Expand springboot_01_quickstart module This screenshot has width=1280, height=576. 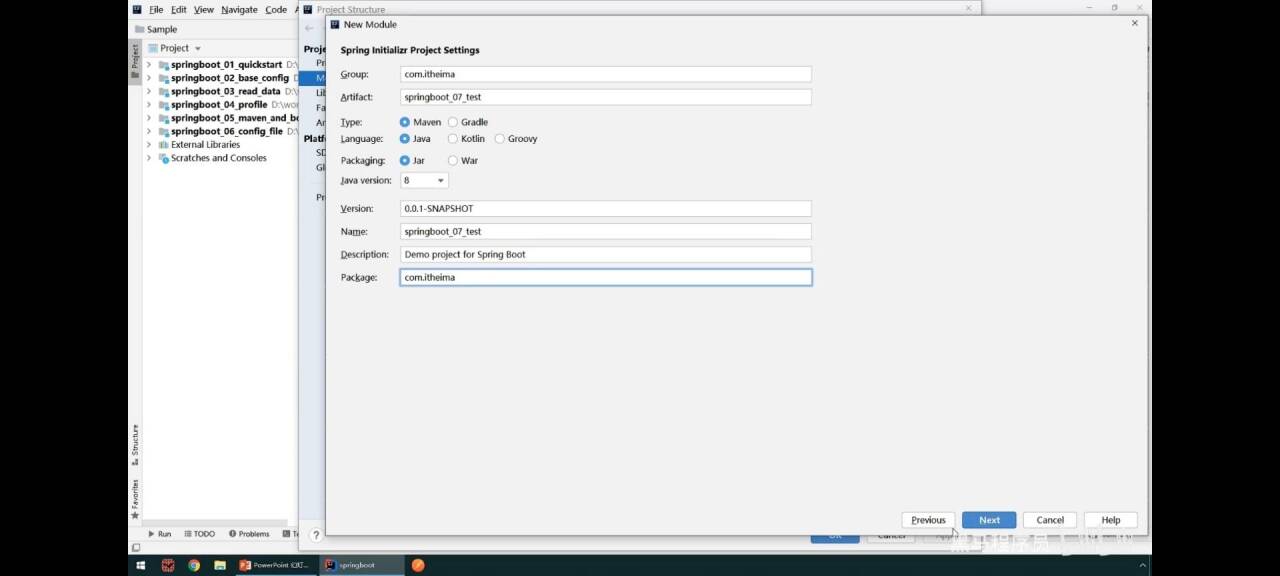(149, 65)
